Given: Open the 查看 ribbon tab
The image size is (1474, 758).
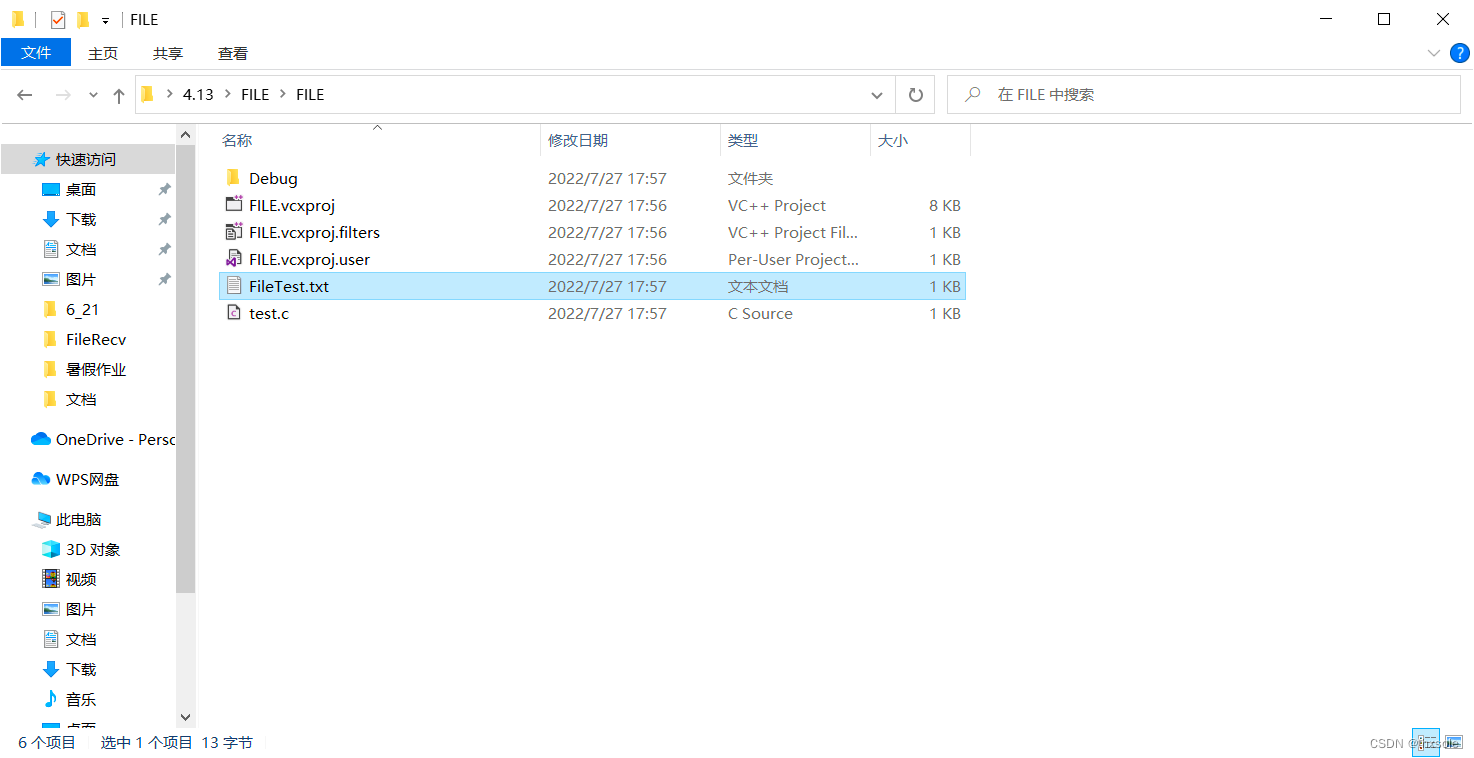Looking at the screenshot, I should [x=233, y=53].
